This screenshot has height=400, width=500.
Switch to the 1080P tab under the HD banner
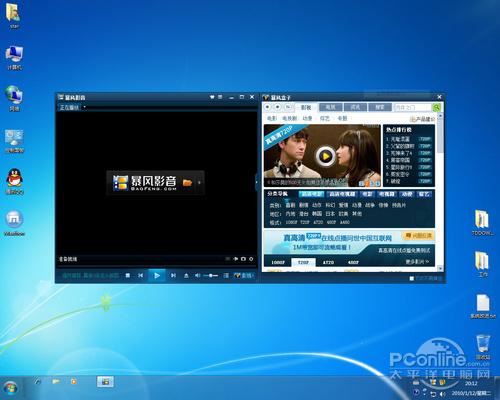pyautogui.click(x=278, y=262)
